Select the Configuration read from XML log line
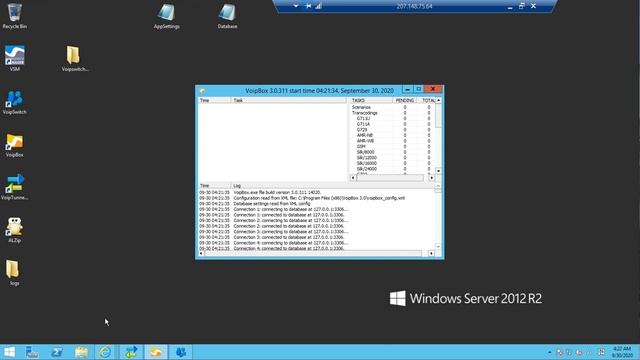Screen dimensions: 640x360 pos(316,198)
